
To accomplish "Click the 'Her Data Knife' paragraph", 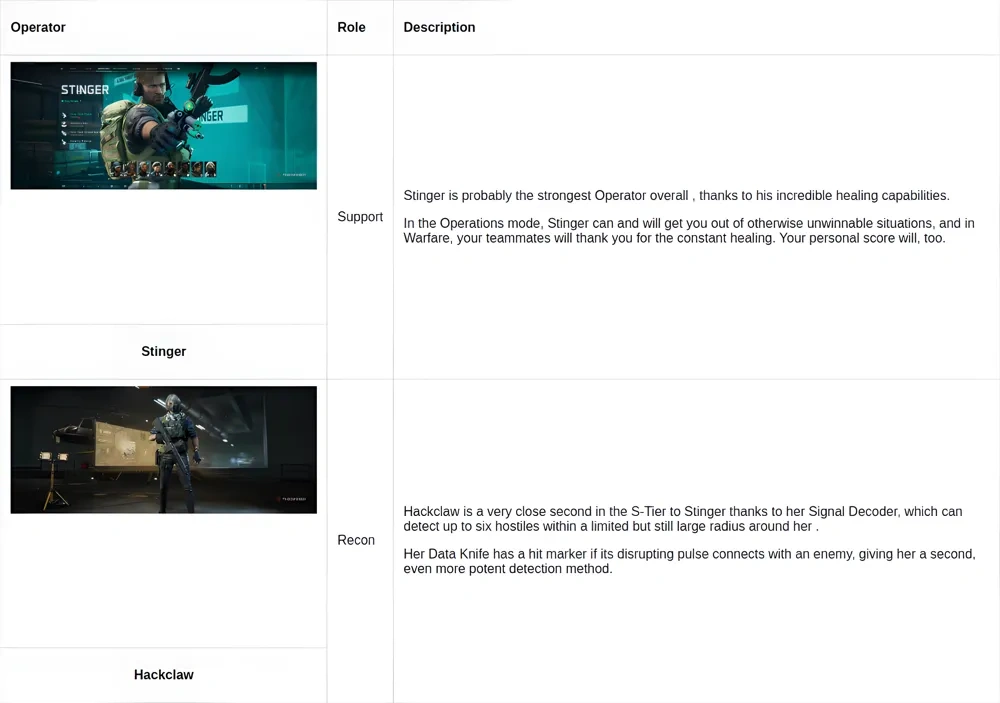I will pos(688,561).
